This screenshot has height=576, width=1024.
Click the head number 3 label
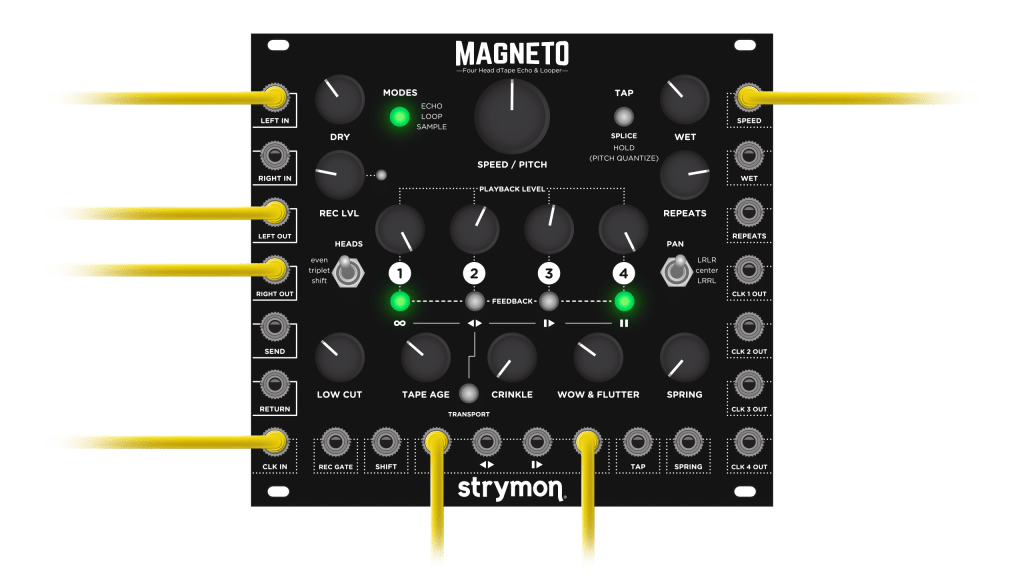[549, 273]
